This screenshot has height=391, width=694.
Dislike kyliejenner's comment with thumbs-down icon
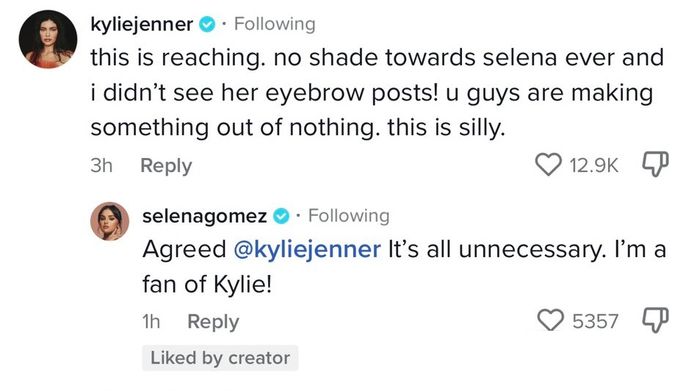[655, 164]
